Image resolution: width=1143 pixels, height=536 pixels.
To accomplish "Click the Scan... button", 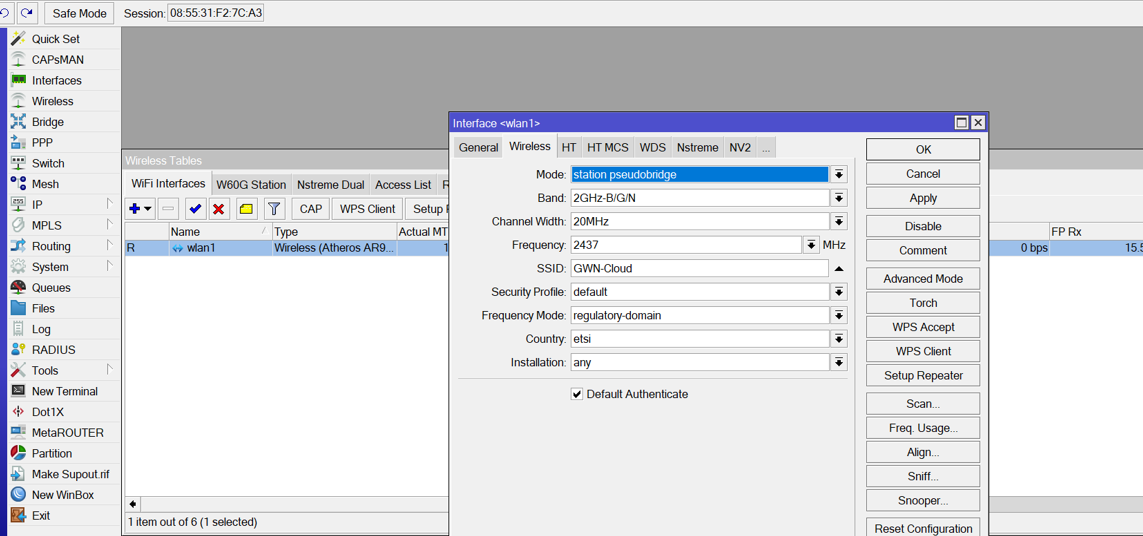I will pyautogui.click(x=923, y=403).
